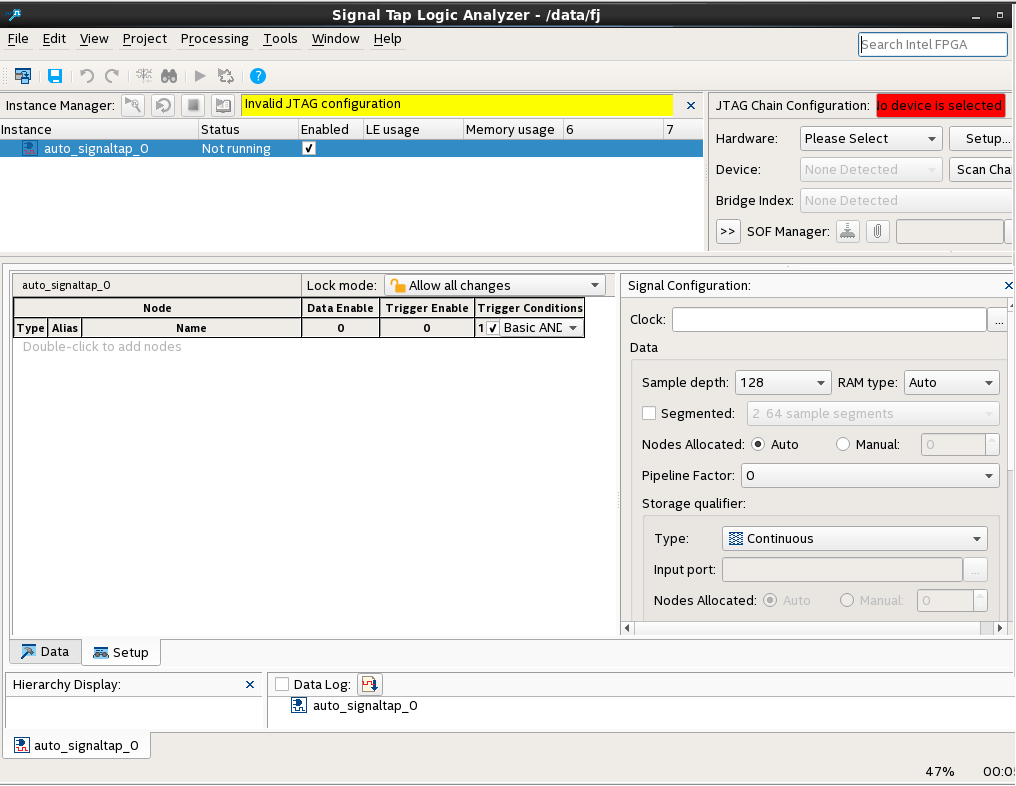Click the Clock input field

(828, 320)
